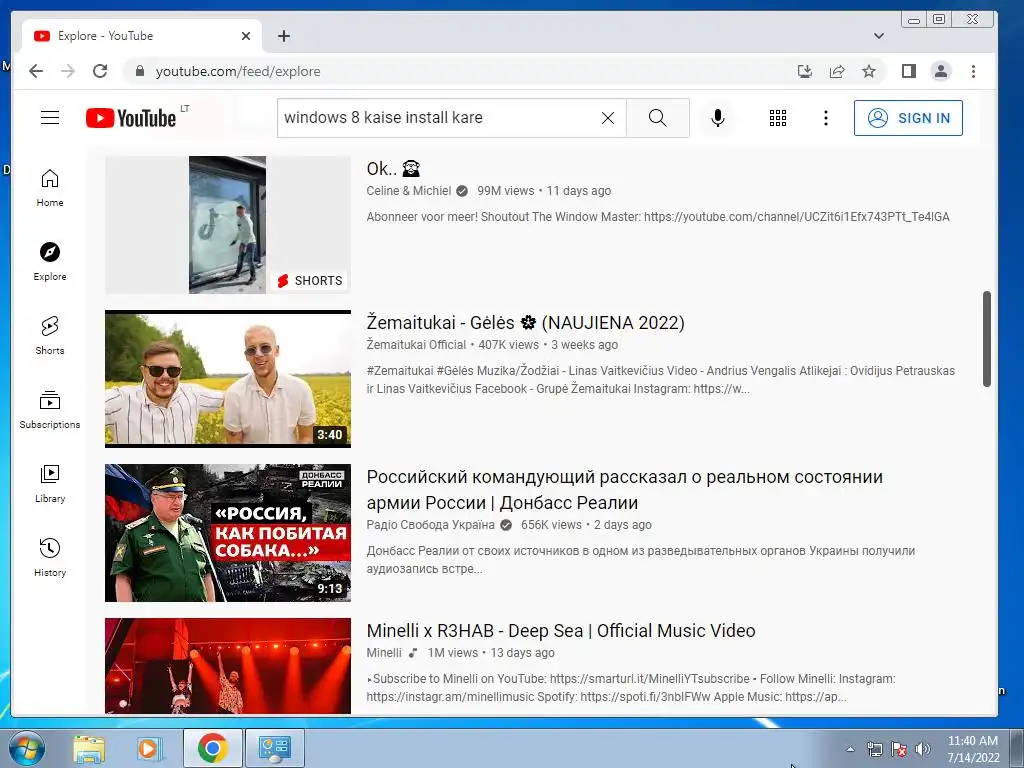Select the Explore - YouTube tab
Viewport: 1024px width, 768px height.
pos(140,36)
